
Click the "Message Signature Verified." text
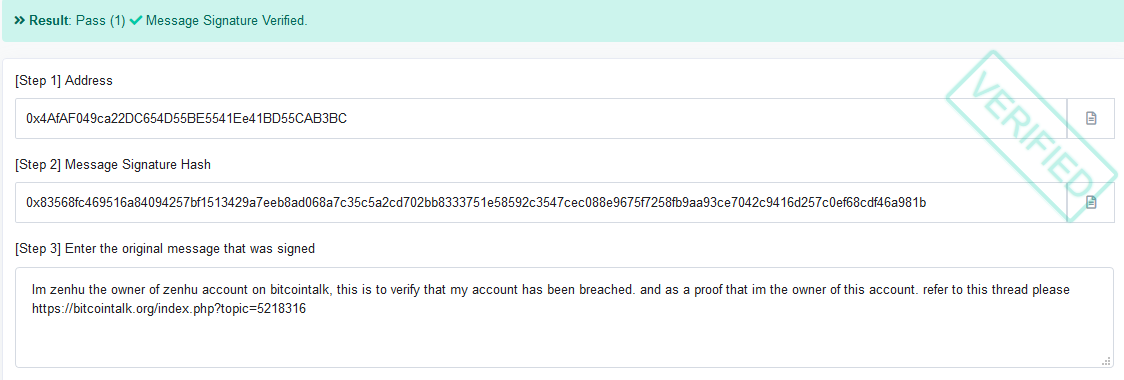pos(227,21)
